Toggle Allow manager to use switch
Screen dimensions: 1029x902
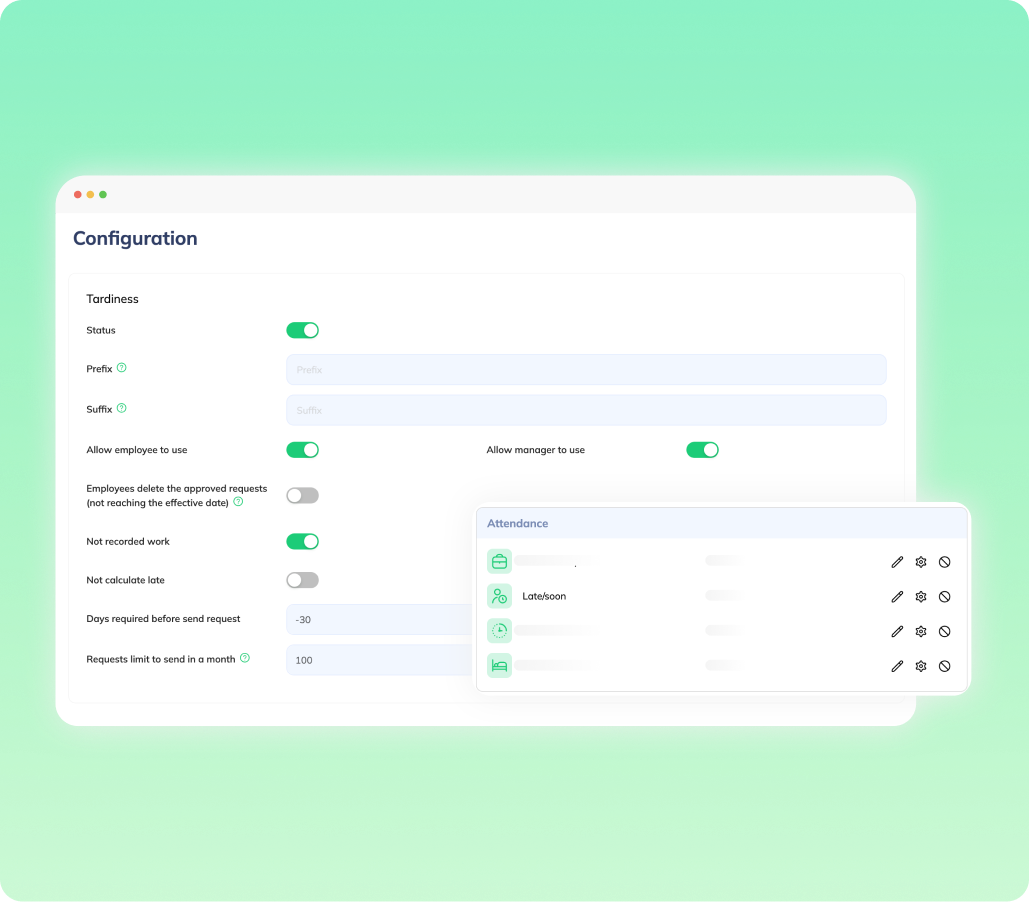pyautogui.click(x=702, y=450)
